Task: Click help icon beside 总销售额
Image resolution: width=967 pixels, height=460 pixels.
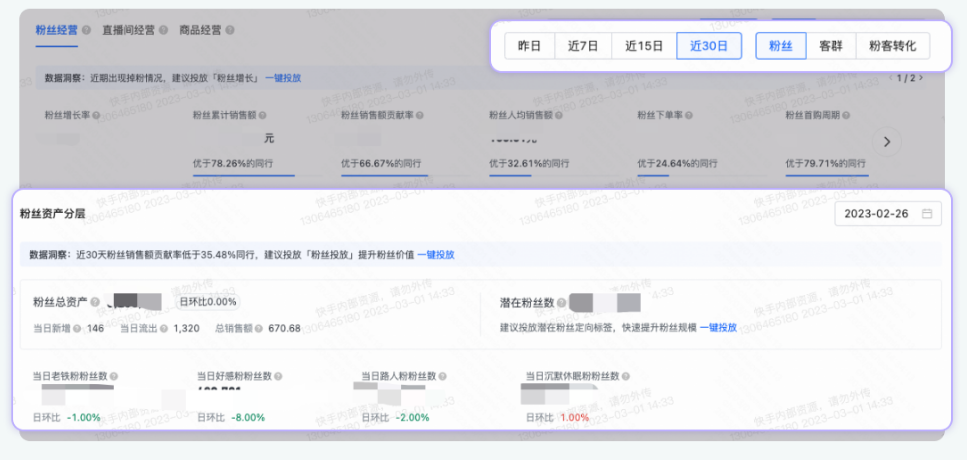Action: coord(258,329)
